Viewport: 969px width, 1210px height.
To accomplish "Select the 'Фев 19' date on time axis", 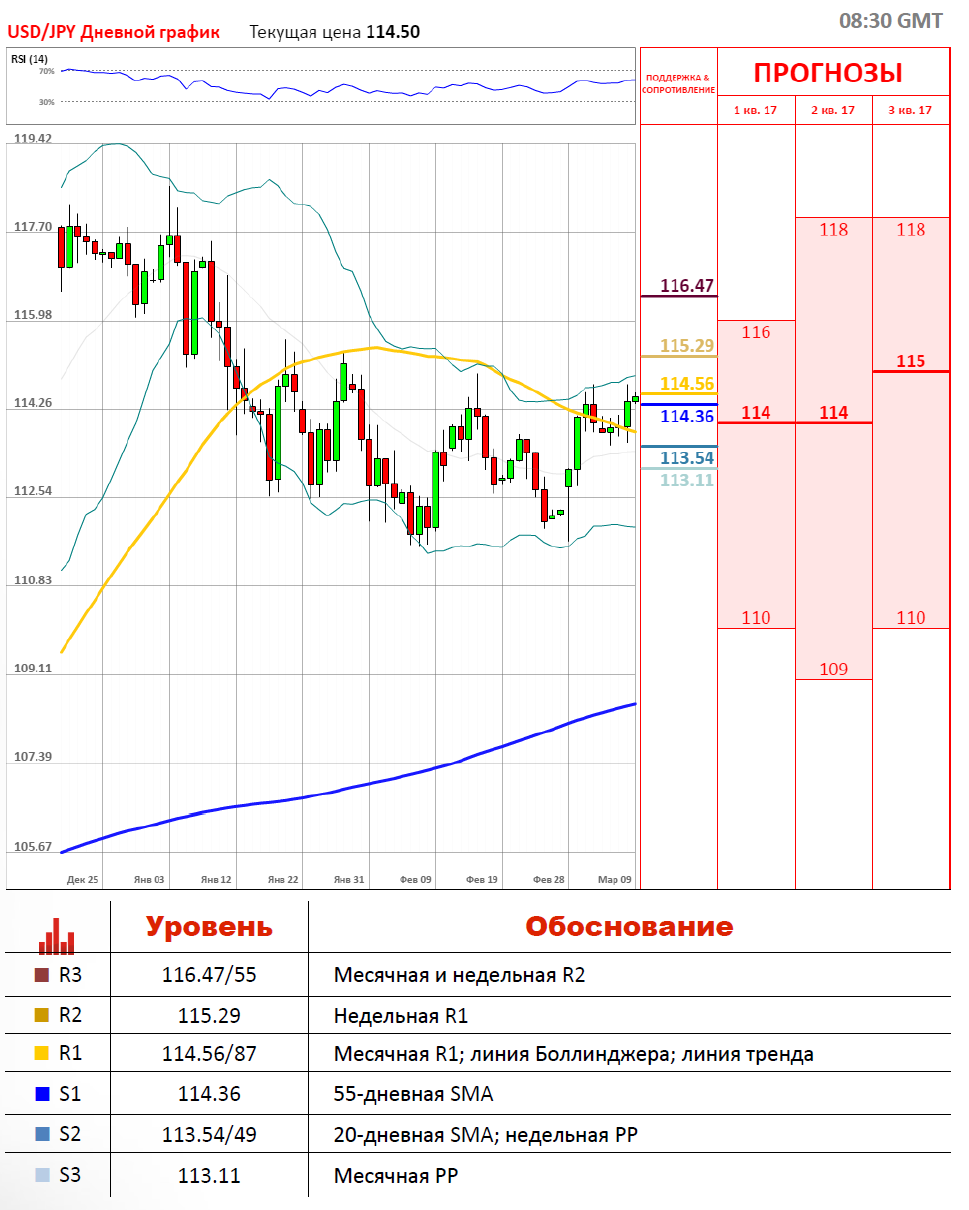I will (482, 880).
